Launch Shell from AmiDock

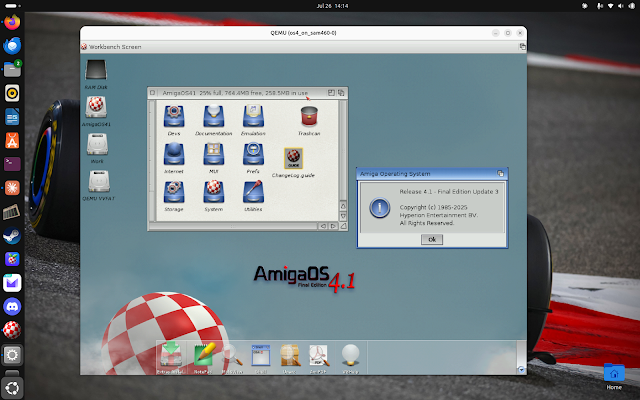coord(261,355)
